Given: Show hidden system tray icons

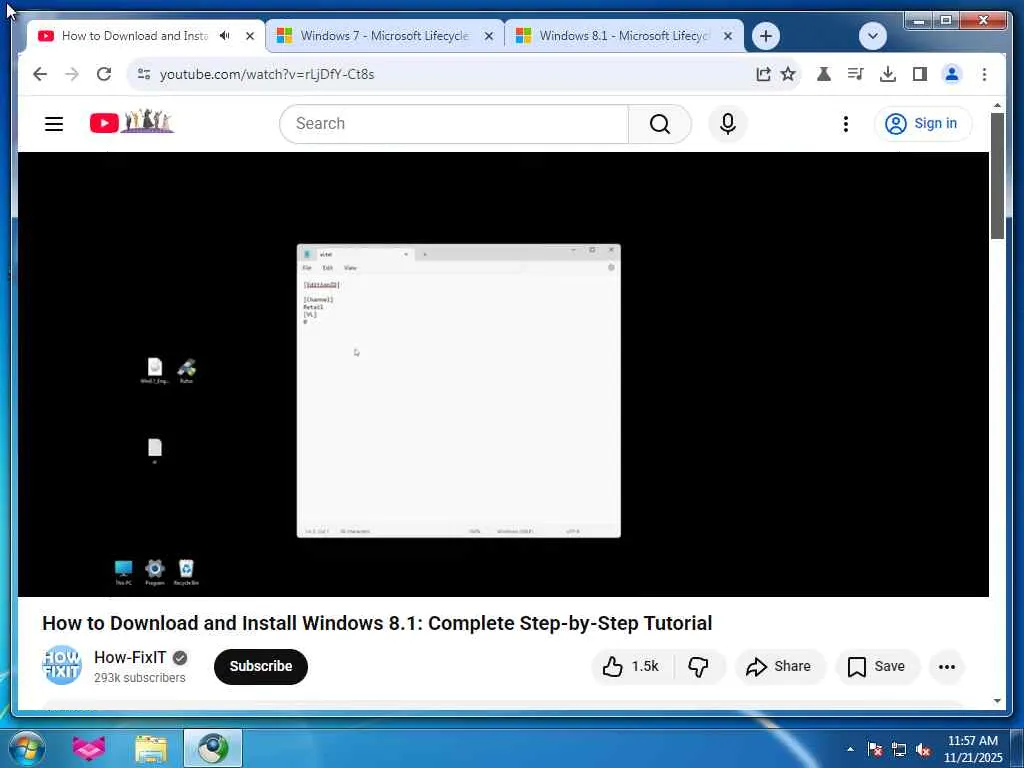Looking at the screenshot, I should tap(850, 749).
